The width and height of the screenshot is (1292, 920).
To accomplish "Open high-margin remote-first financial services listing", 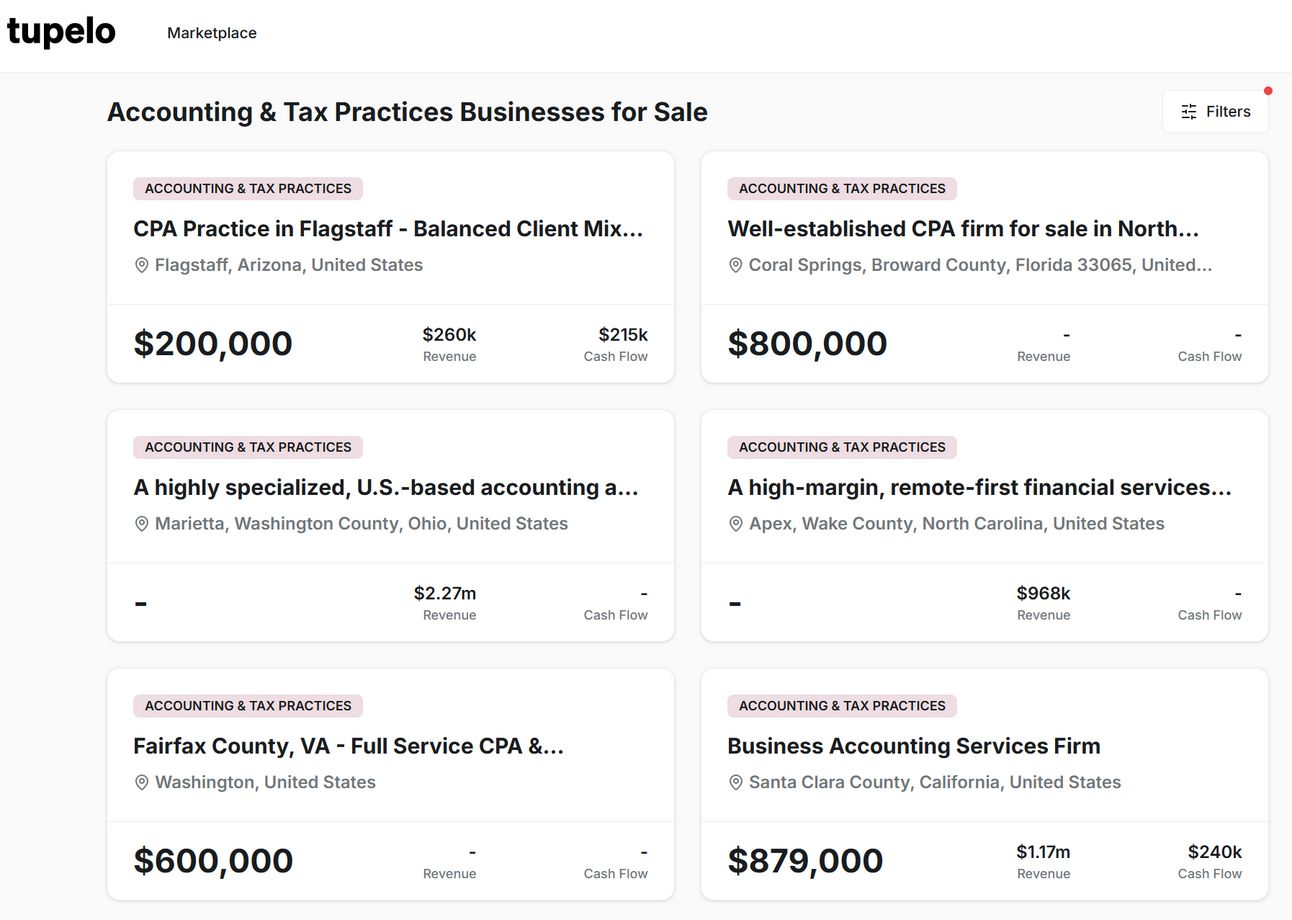I will point(980,488).
